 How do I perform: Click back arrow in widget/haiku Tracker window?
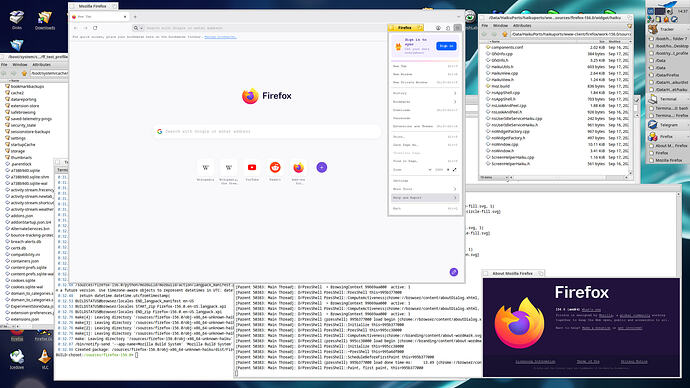click(485, 34)
